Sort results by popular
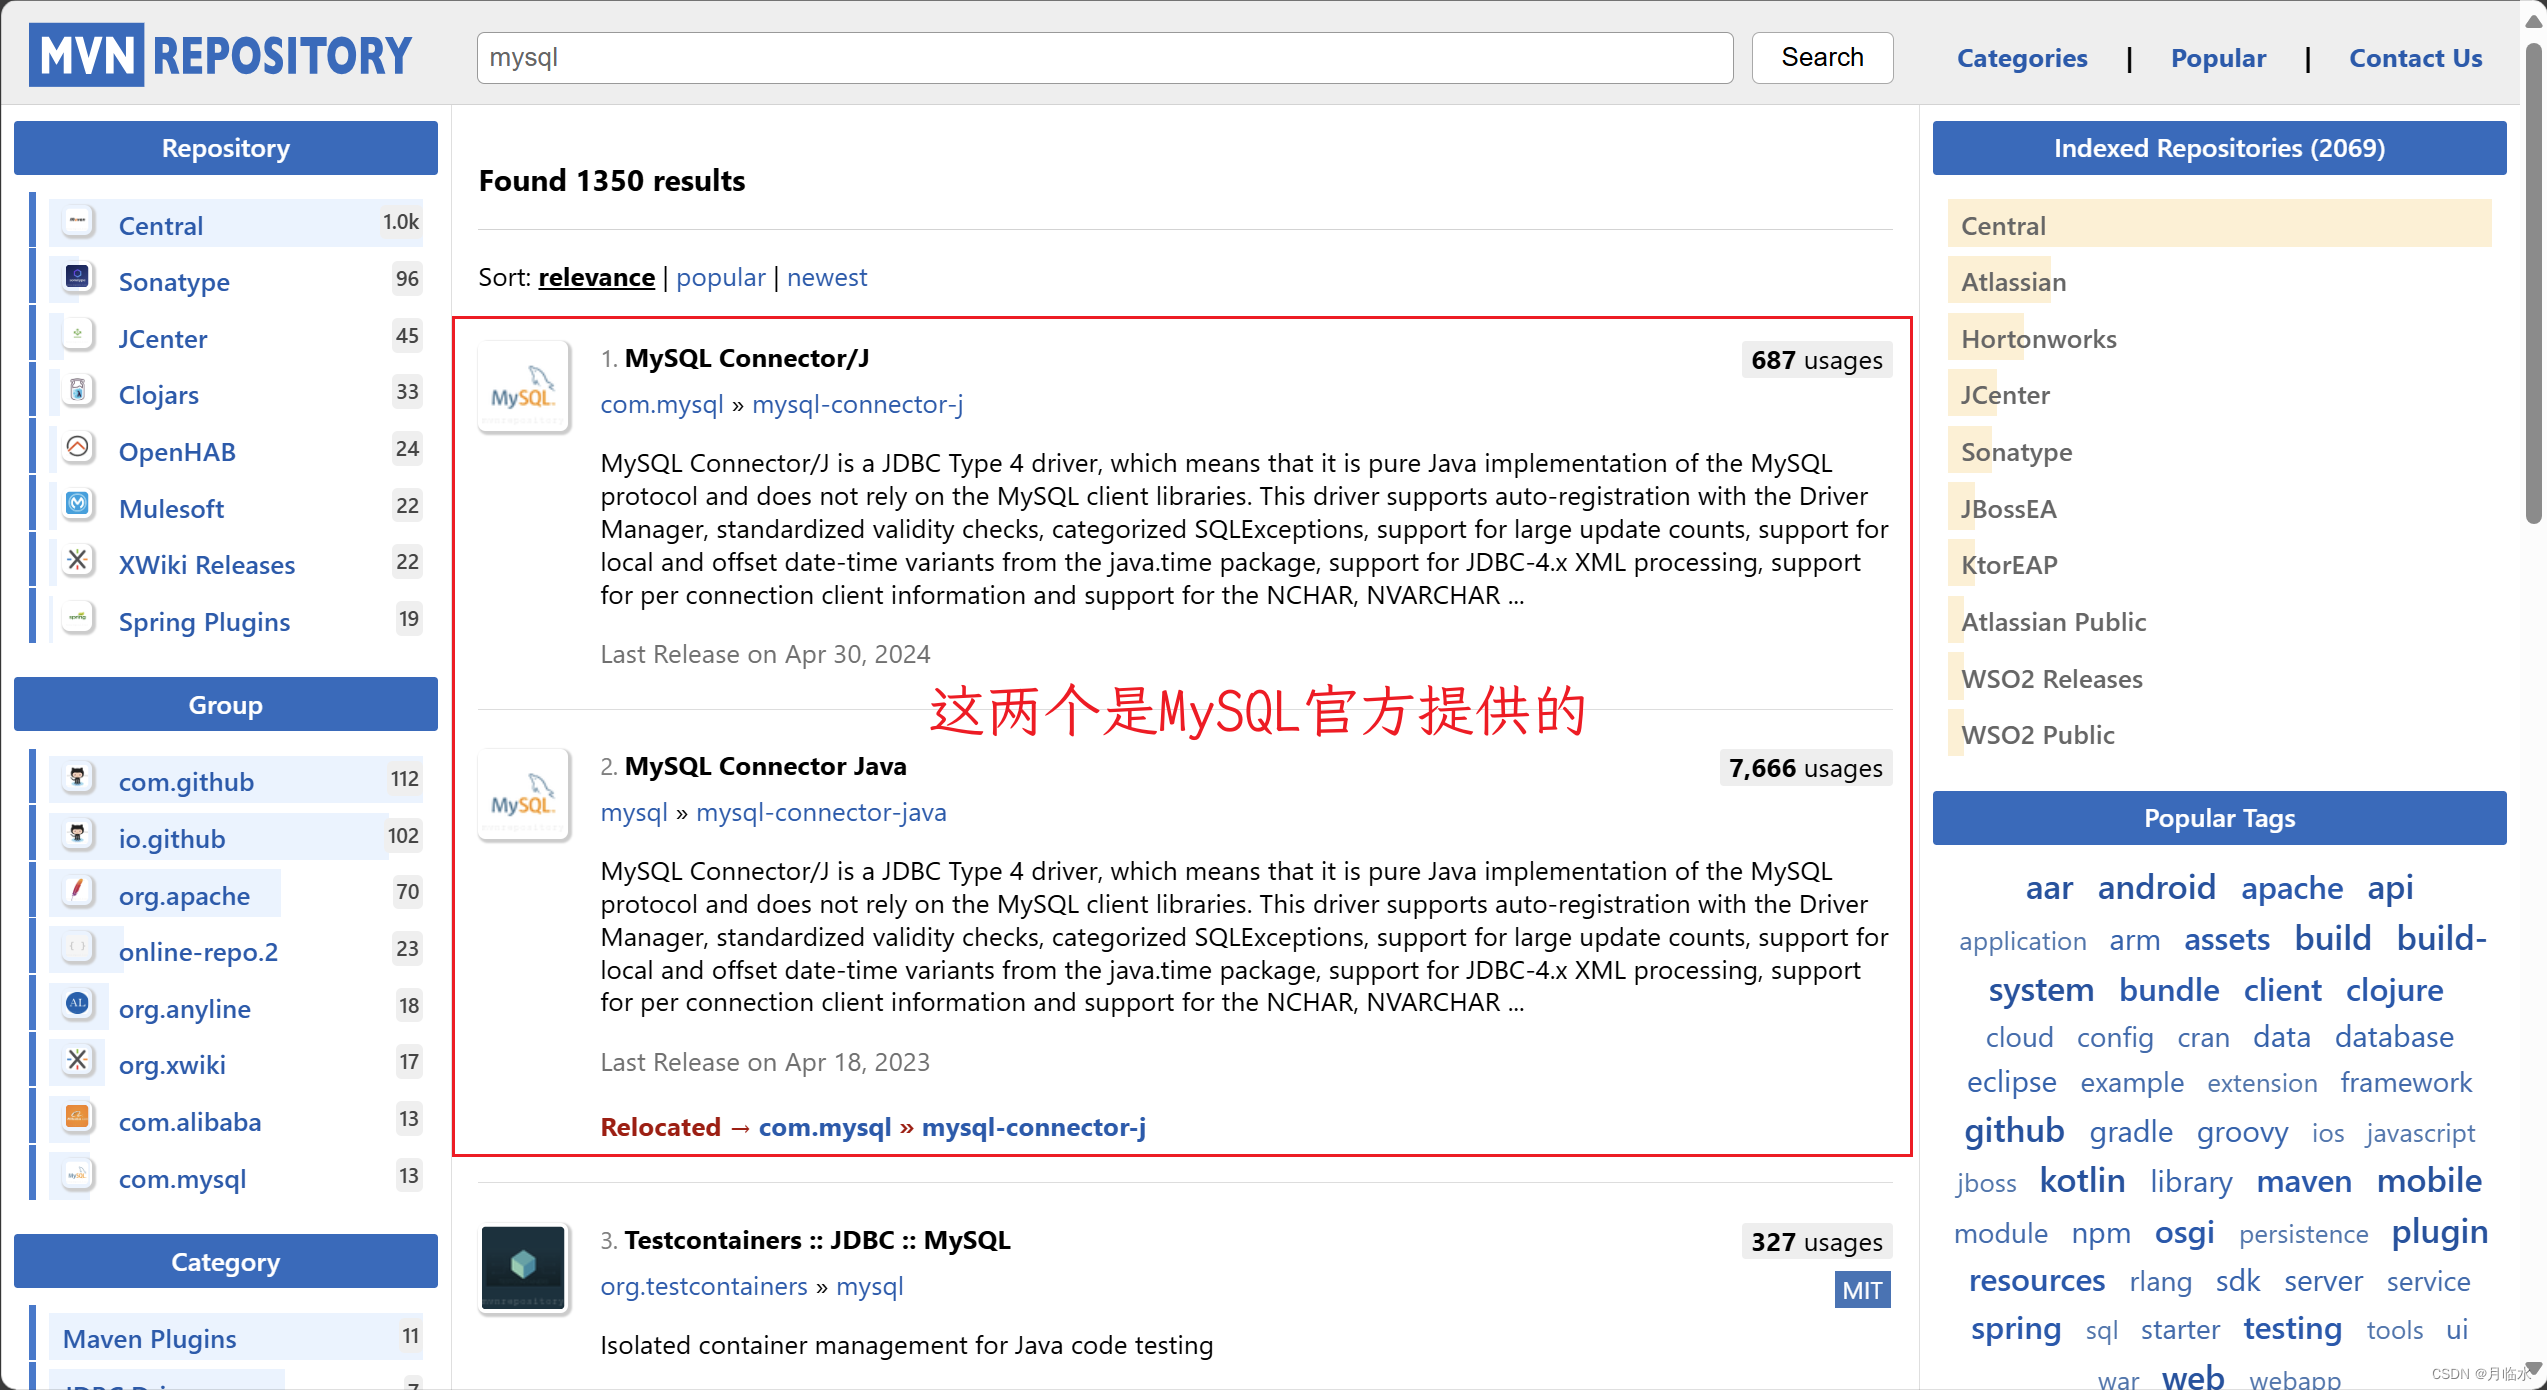The image size is (2547, 1390). pos(721,277)
